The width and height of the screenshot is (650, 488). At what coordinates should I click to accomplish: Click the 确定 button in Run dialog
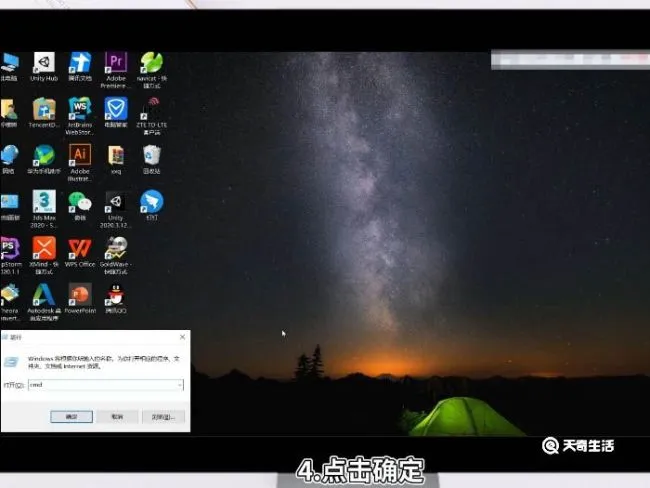coord(71,417)
